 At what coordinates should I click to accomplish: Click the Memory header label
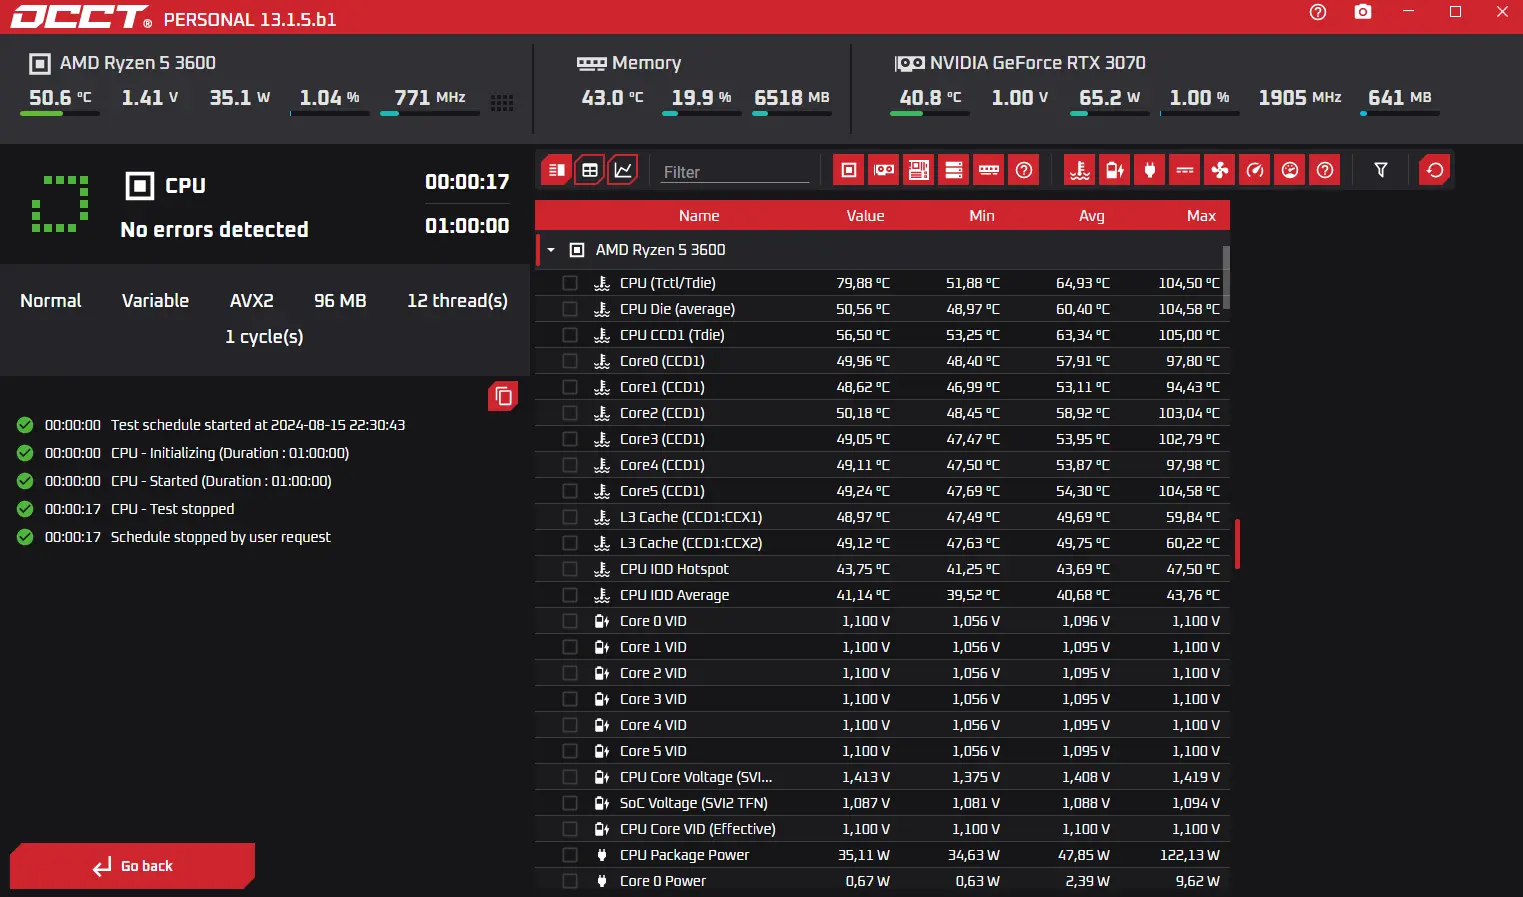pos(647,63)
